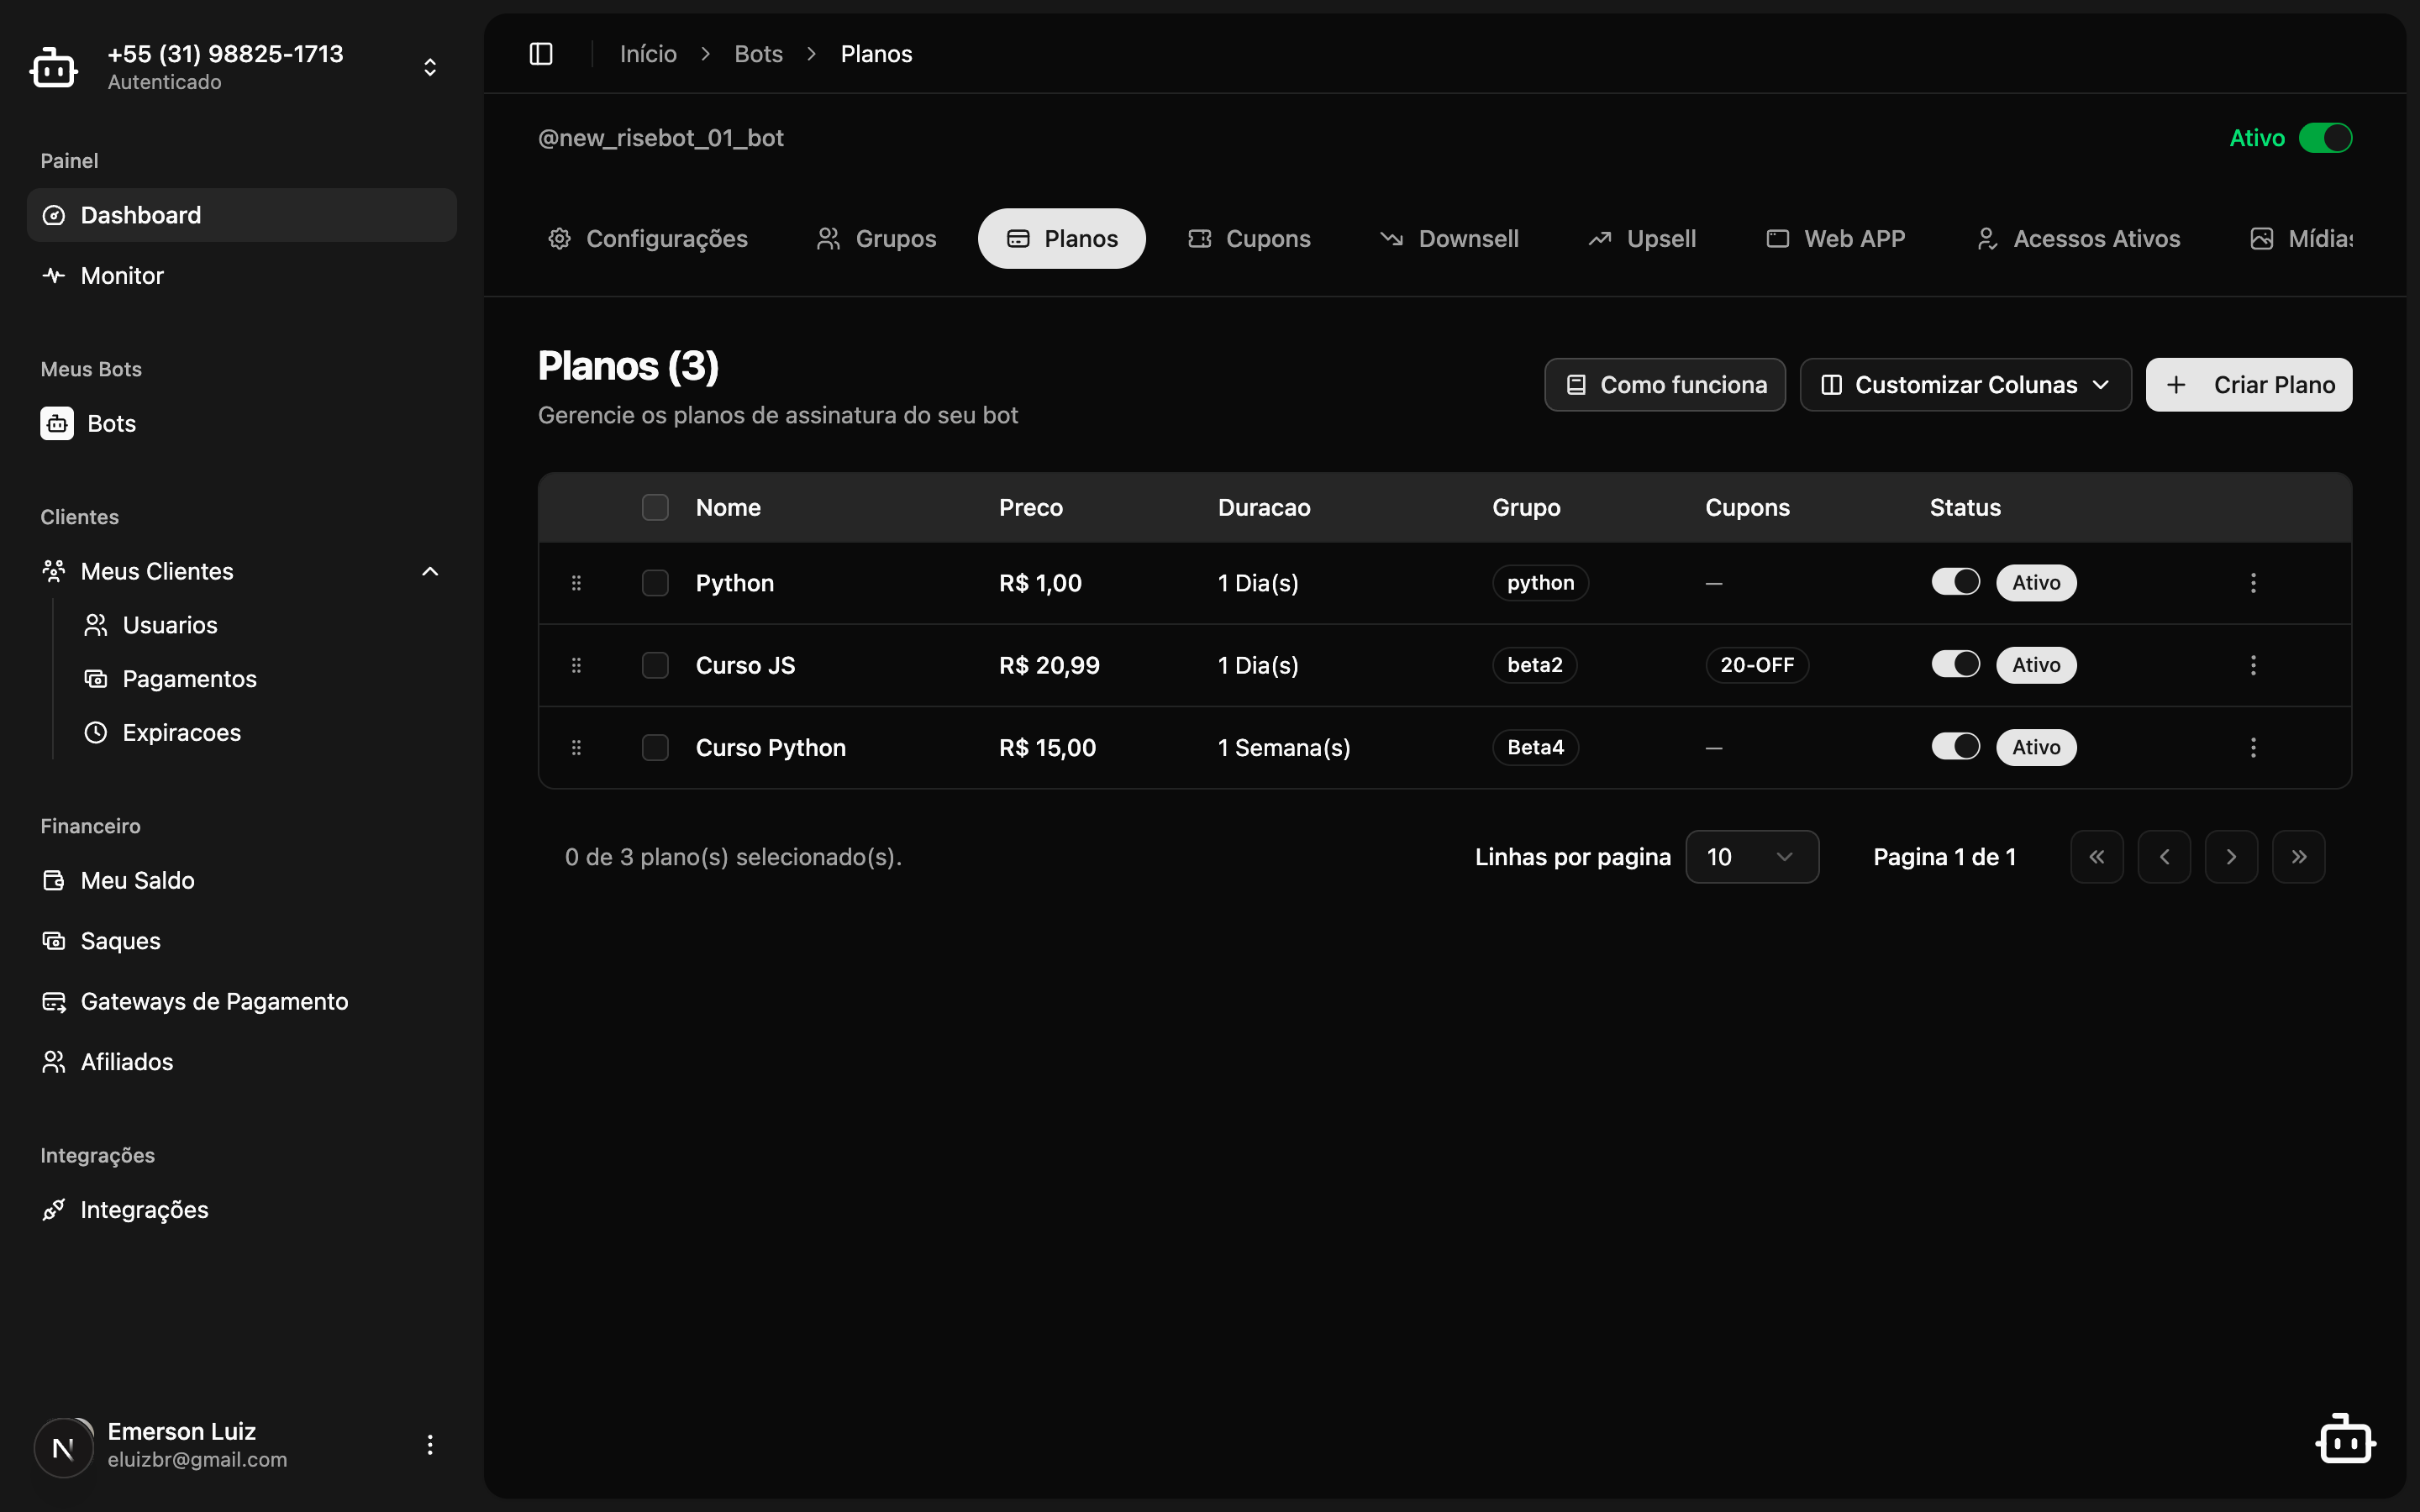Toggle the Curso Python plan status switch
The width and height of the screenshot is (2420, 1512).
pos(1955,746)
